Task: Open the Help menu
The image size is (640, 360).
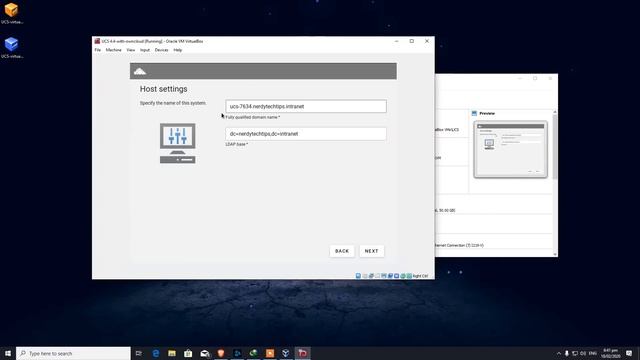Action: [178, 50]
